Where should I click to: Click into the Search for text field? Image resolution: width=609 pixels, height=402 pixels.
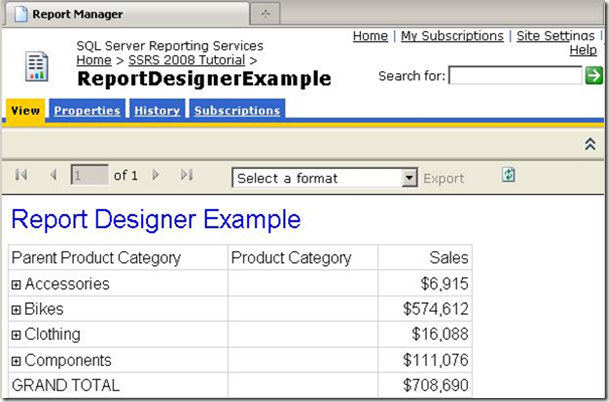tap(515, 75)
